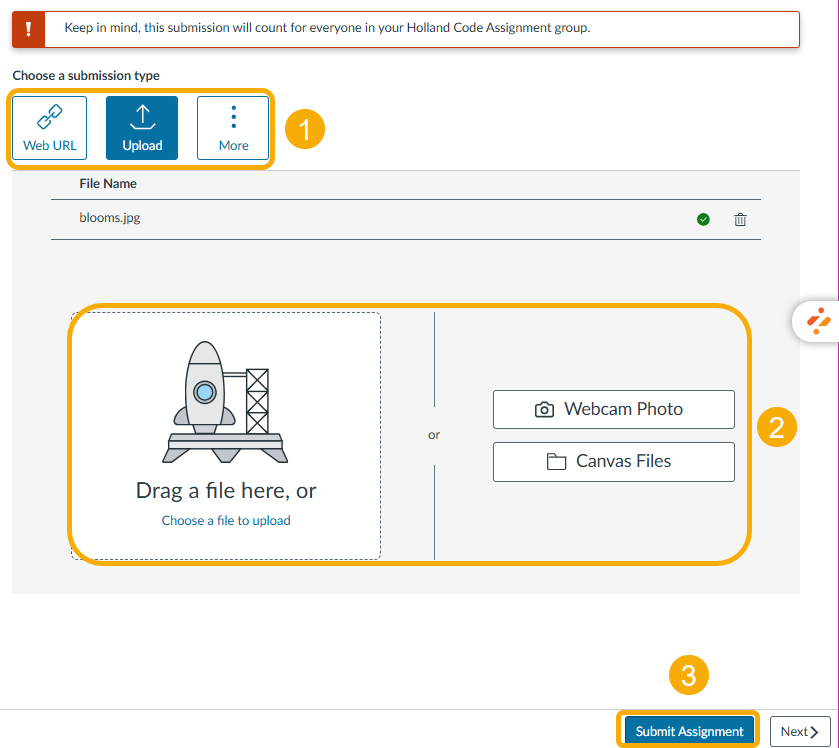
Task: Go to Next with the chevron button
Action: coord(800,732)
